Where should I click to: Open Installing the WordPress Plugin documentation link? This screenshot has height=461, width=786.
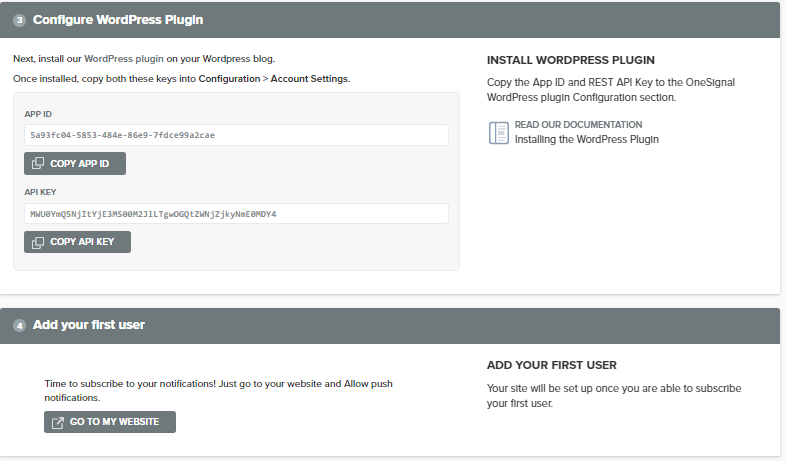(x=586, y=139)
